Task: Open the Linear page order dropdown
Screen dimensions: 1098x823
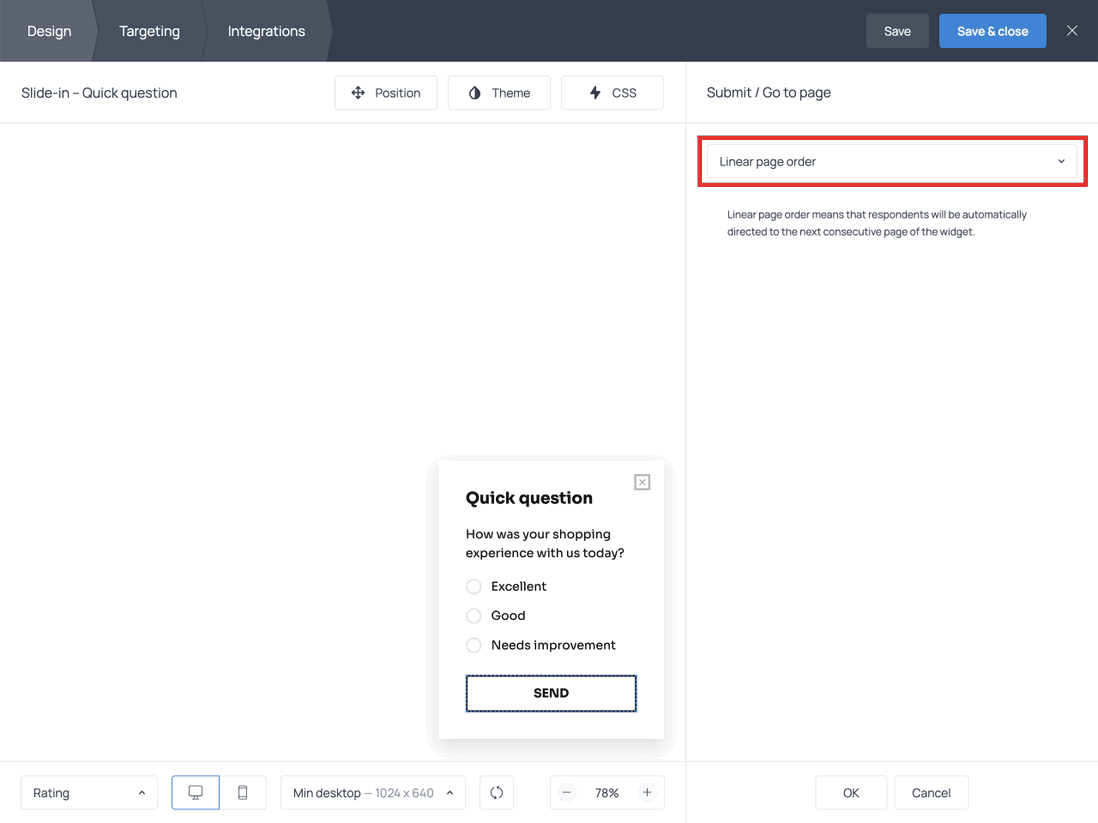Action: (x=890, y=161)
